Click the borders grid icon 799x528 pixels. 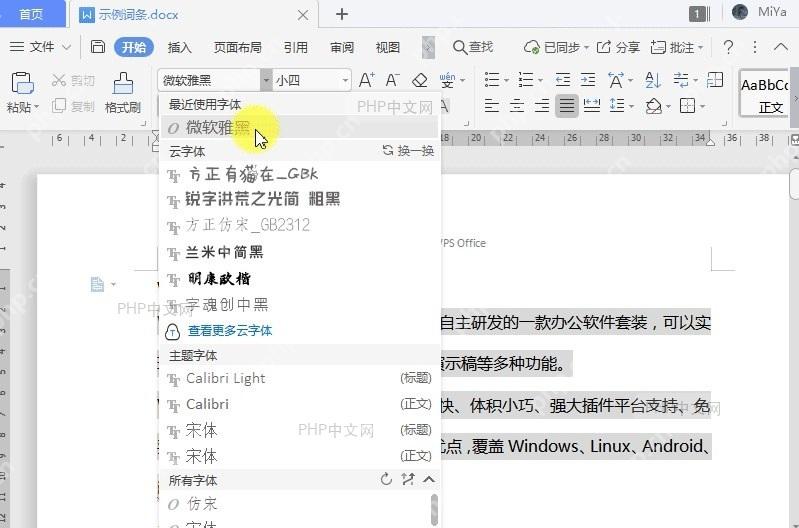click(x=687, y=106)
